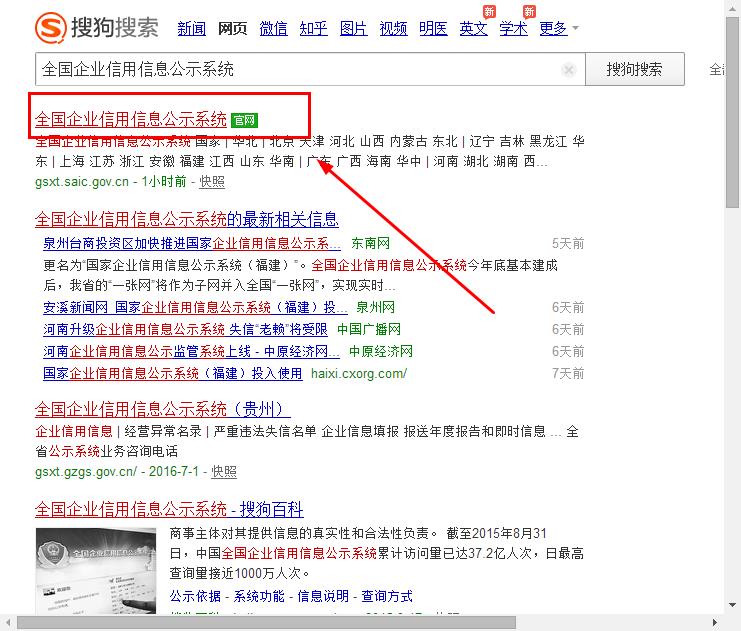Open the 新闻 search tab
This screenshot has height=631, width=741.
tap(191, 28)
